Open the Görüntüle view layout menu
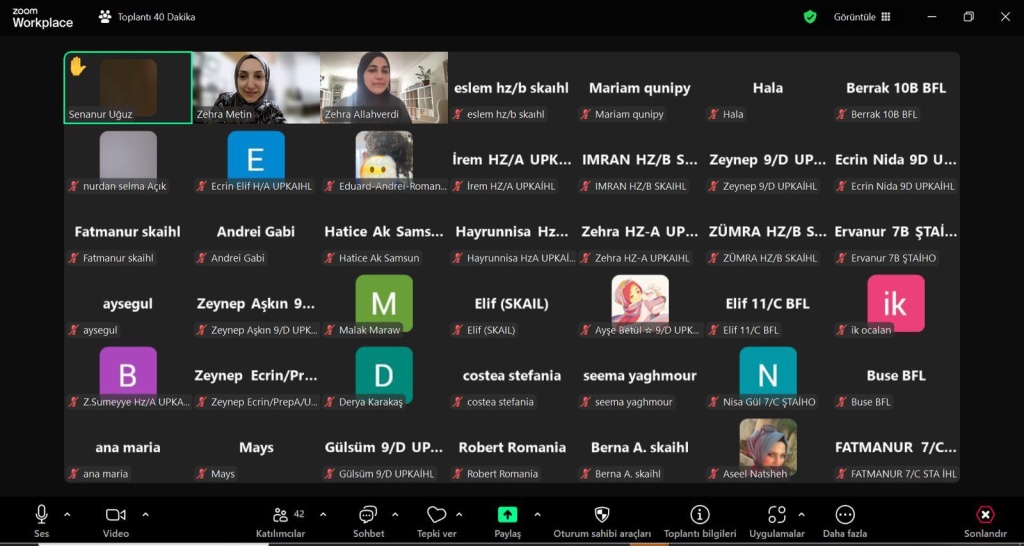The height and width of the screenshot is (546, 1024). click(861, 17)
